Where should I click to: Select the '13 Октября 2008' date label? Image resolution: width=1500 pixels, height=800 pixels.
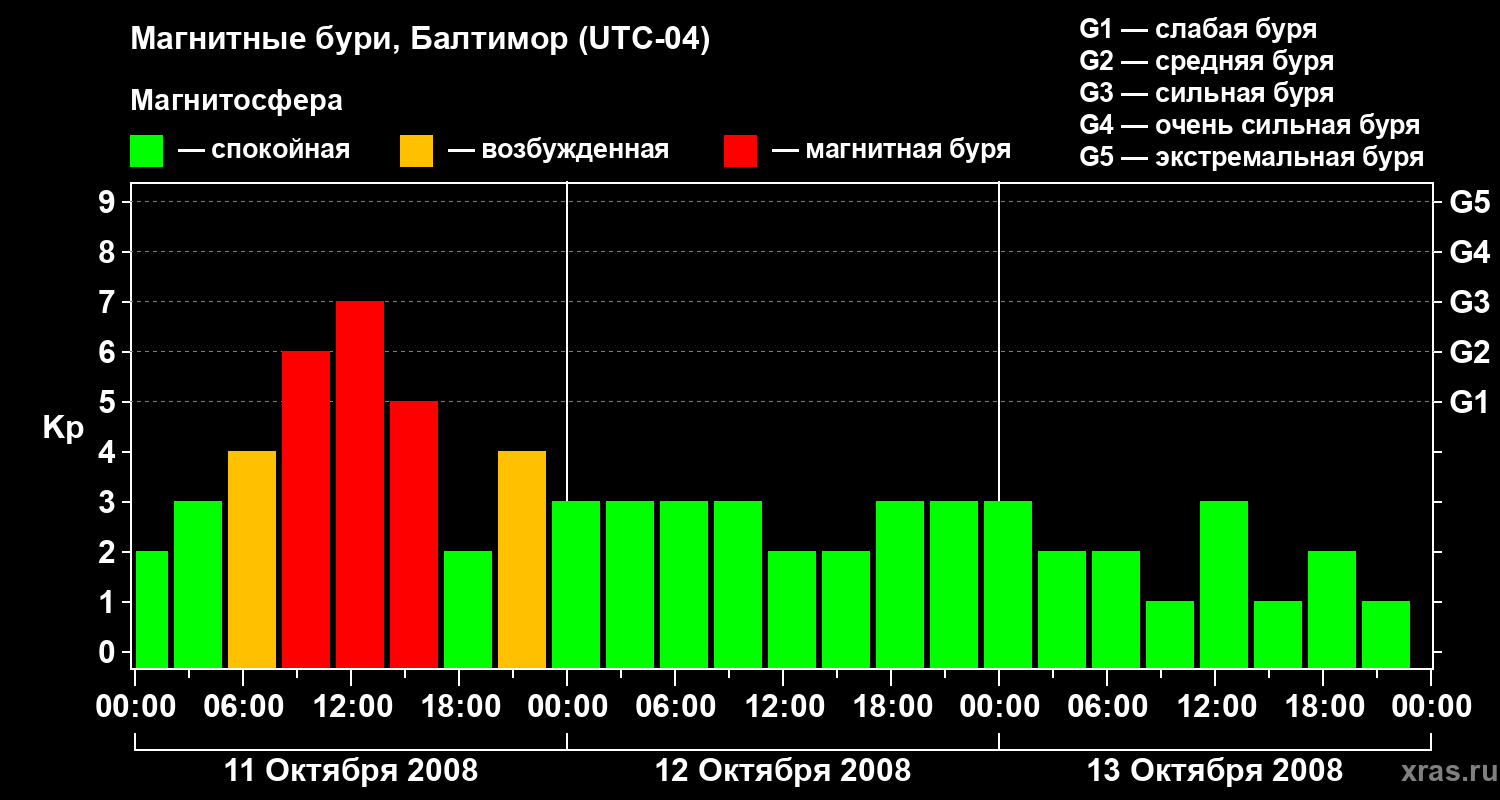[x=1215, y=771]
